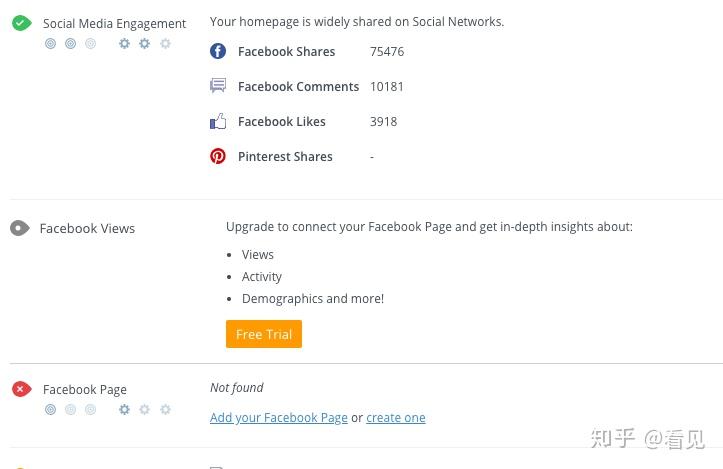Click the Facebook Shares count 75476
The image size is (723, 469).
pos(387,51)
